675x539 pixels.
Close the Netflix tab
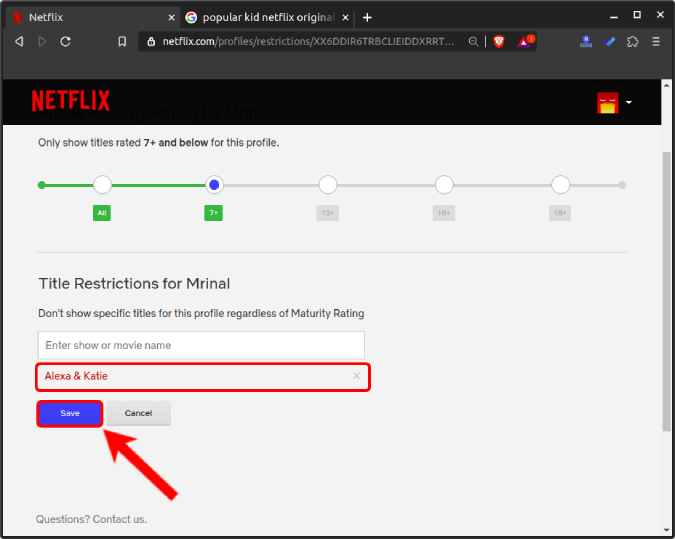(x=171, y=18)
